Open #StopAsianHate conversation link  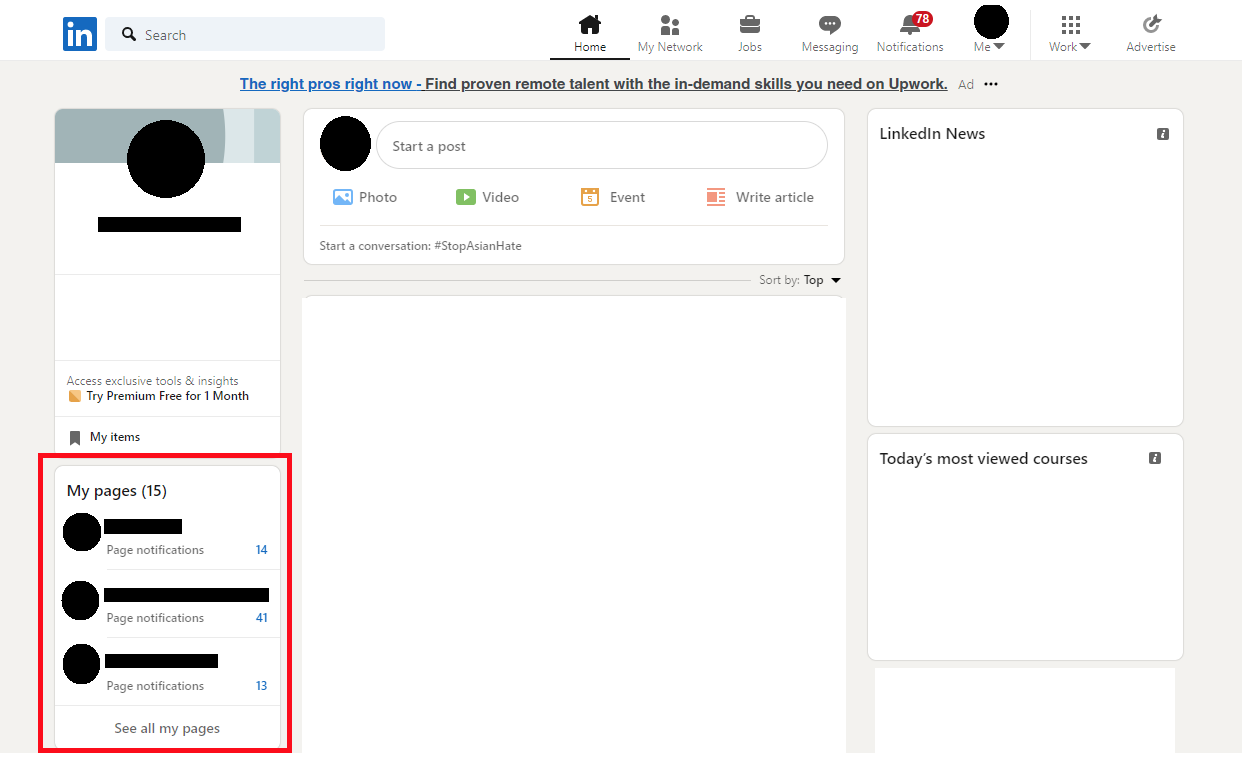pos(478,246)
